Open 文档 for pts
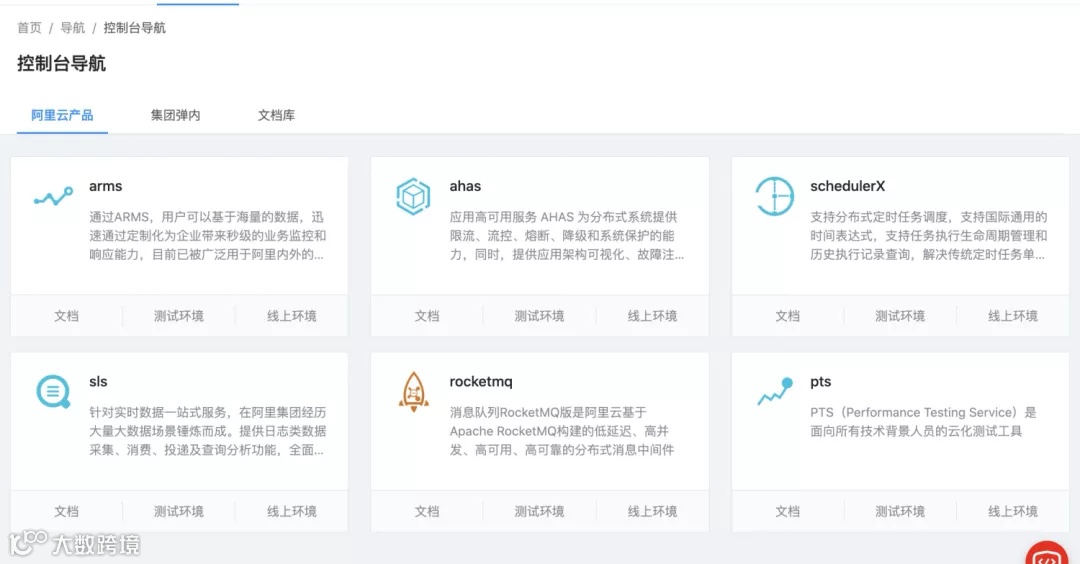 788,512
